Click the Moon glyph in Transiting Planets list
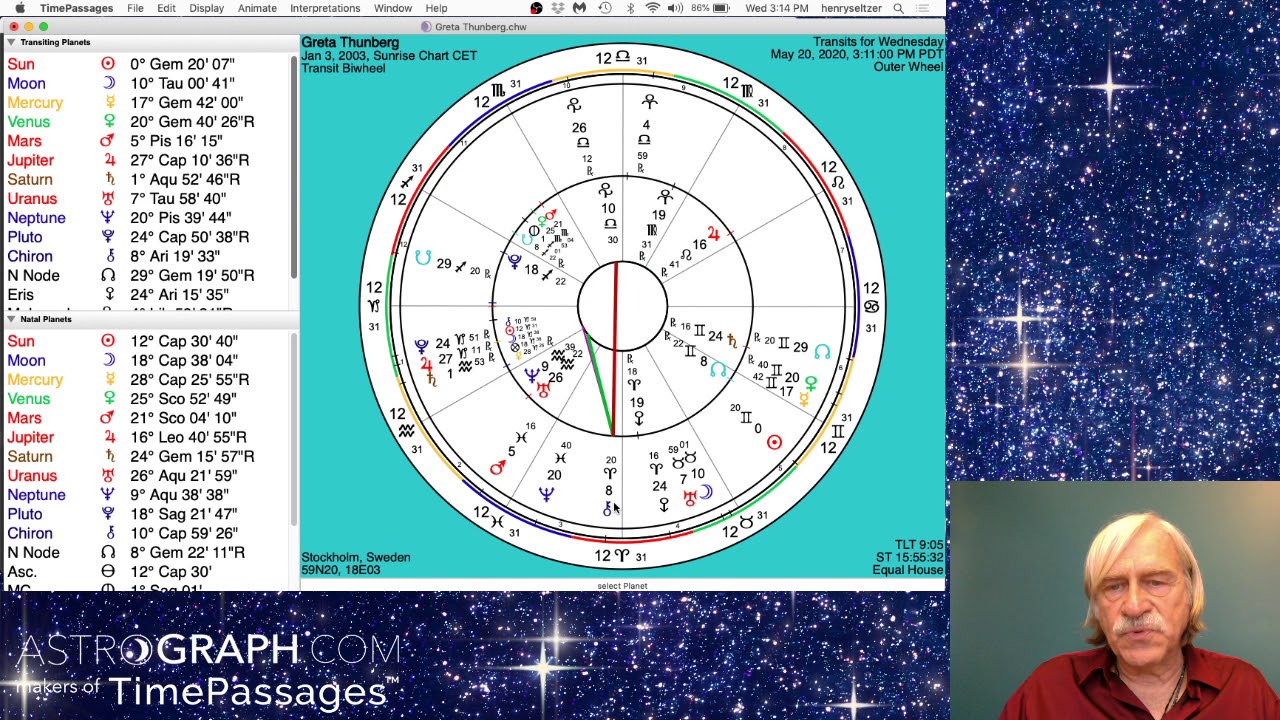The image size is (1280, 720). click(108, 83)
